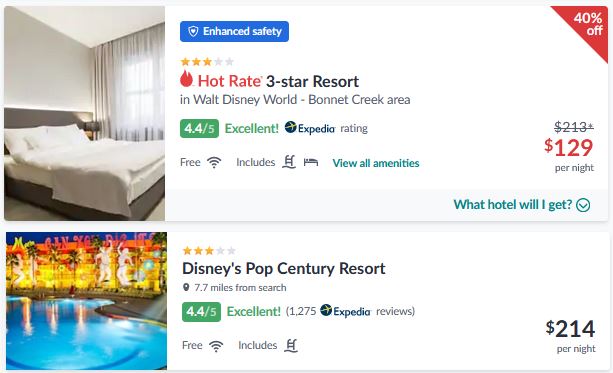Open the View all amenities link
The width and height of the screenshot is (613, 373).
click(376, 163)
